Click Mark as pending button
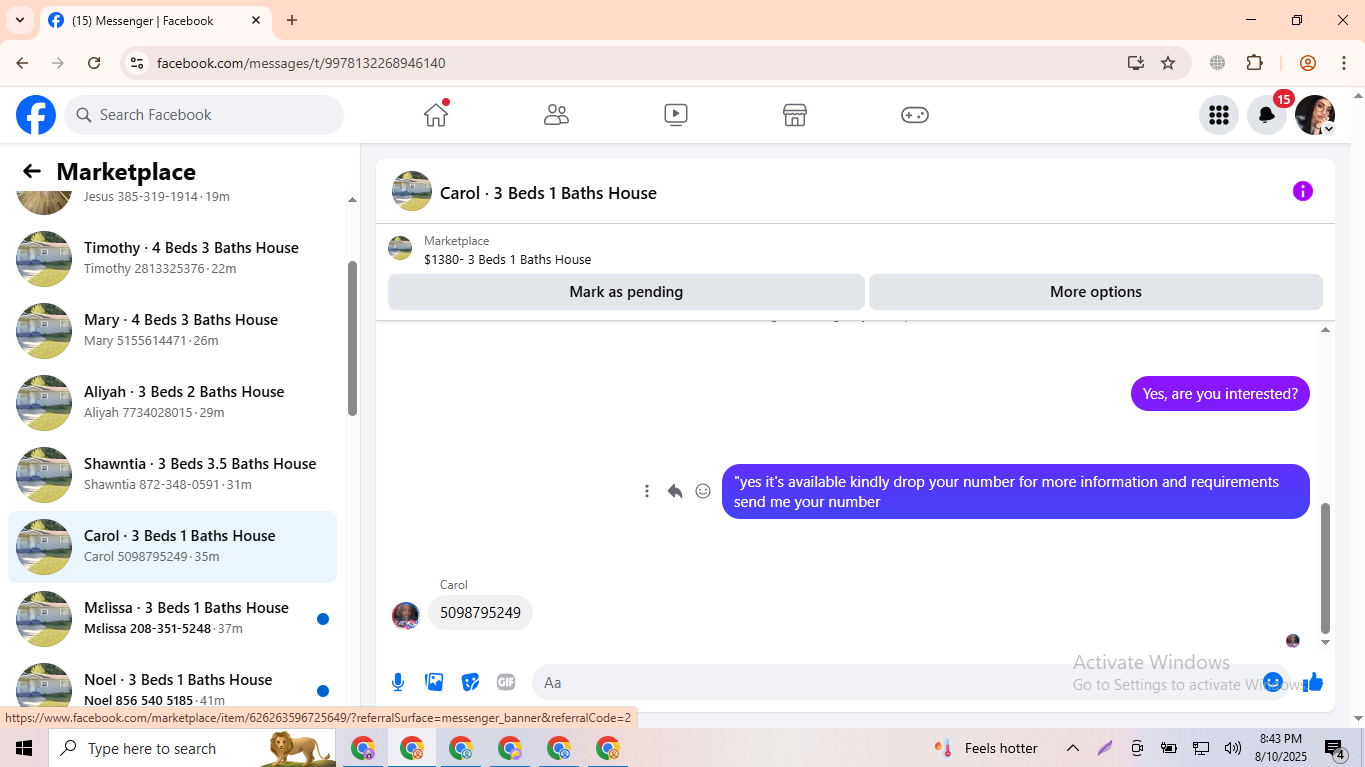Image resolution: width=1365 pixels, height=767 pixels. [x=626, y=292]
